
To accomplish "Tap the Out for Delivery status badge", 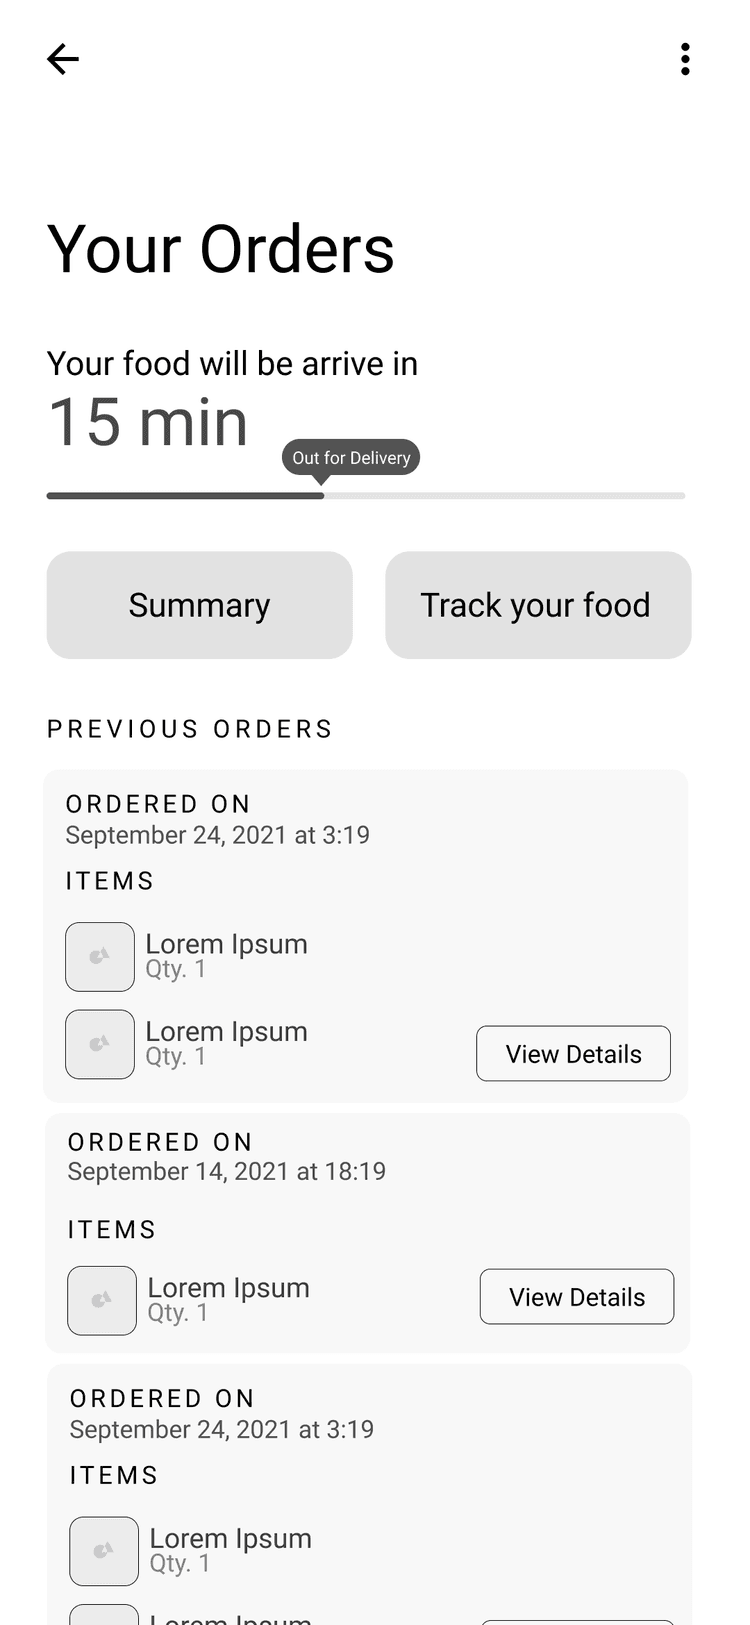I will tap(351, 457).
